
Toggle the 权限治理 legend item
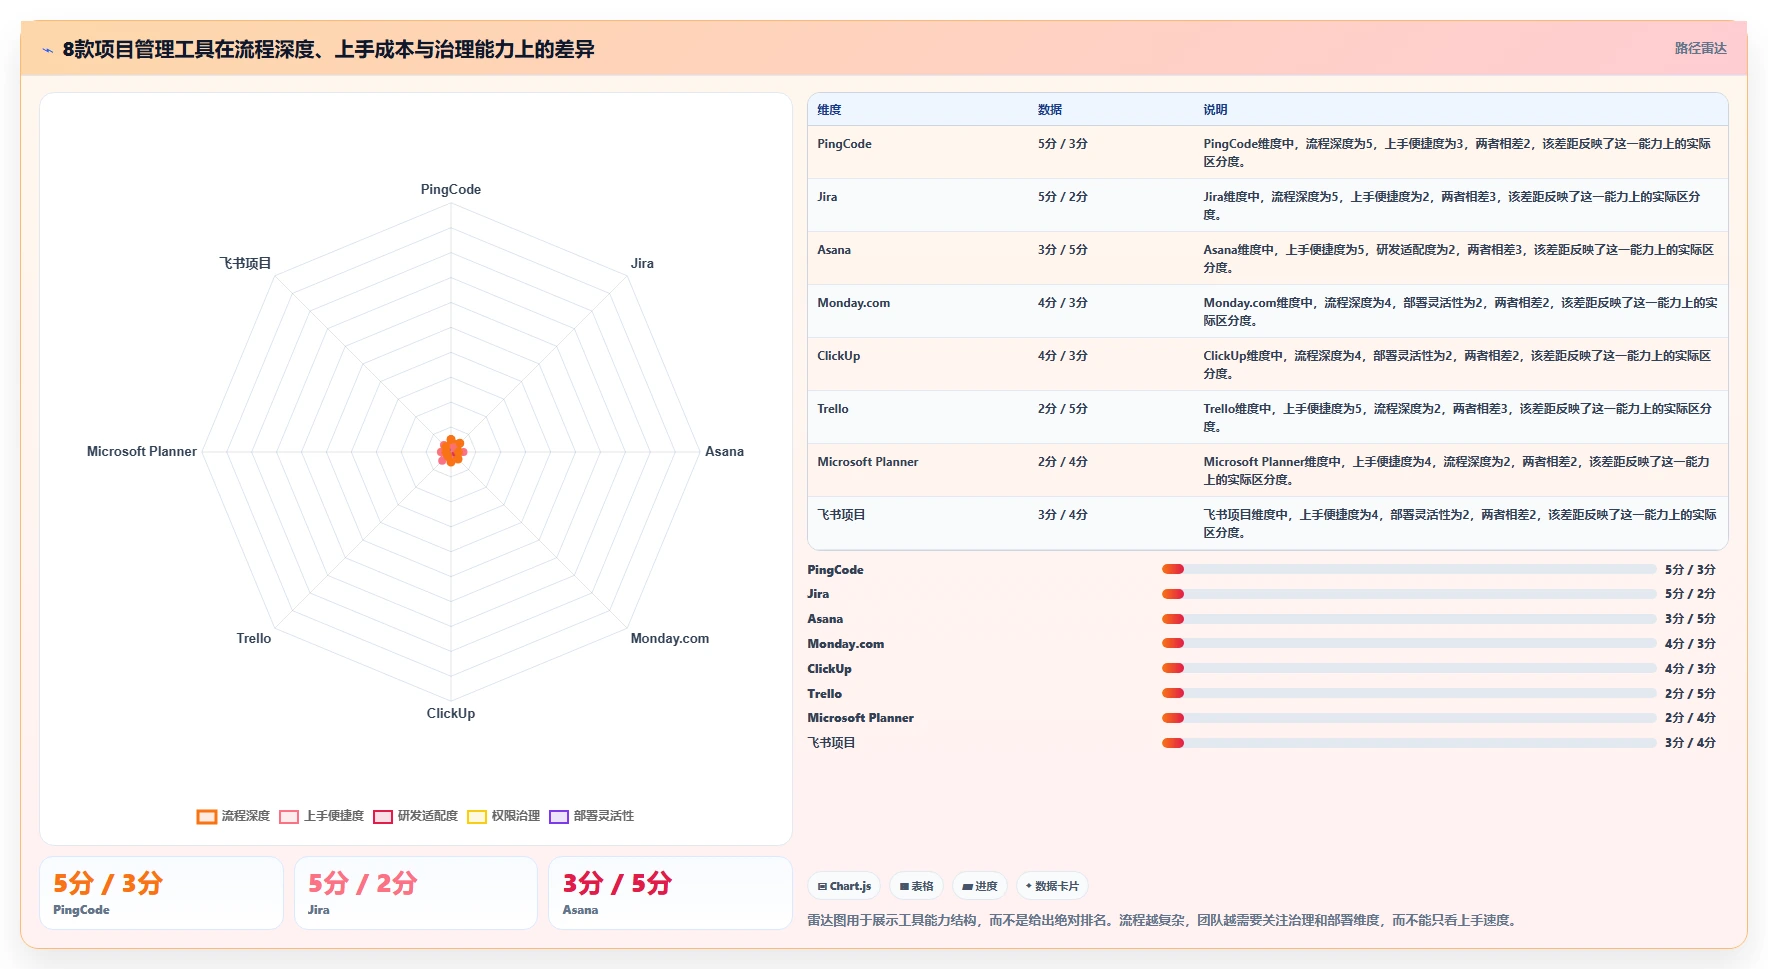tap(503, 816)
